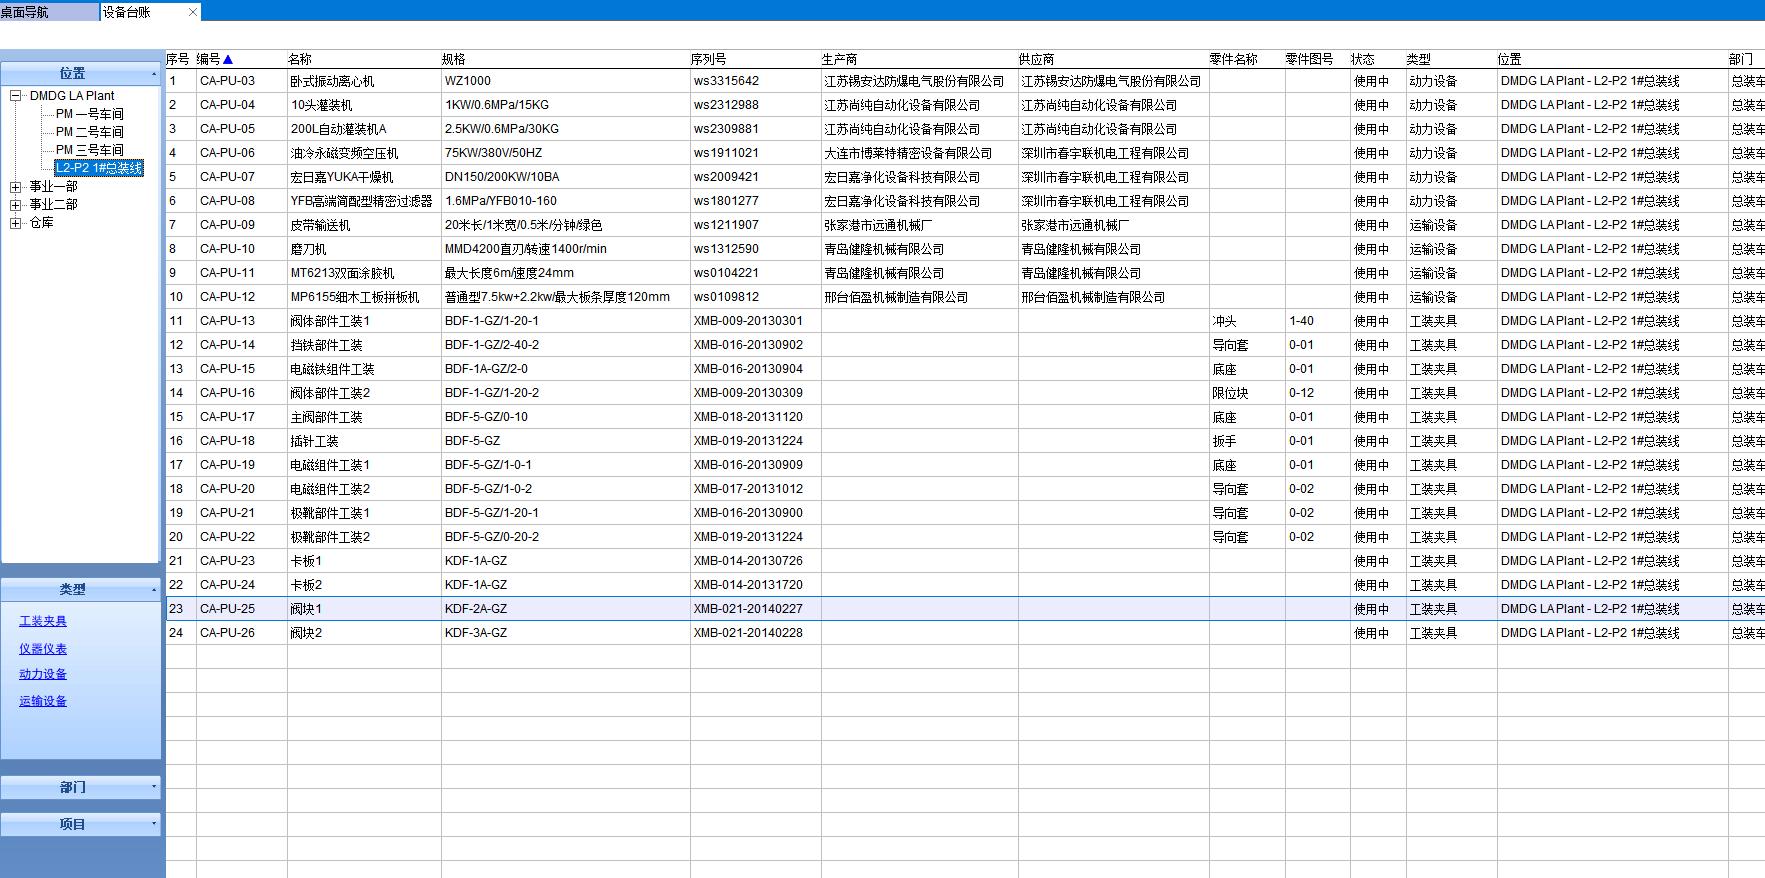Expand the 事业二部 tree node
The height and width of the screenshot is (878, 1765).
(x=16, y=205)
